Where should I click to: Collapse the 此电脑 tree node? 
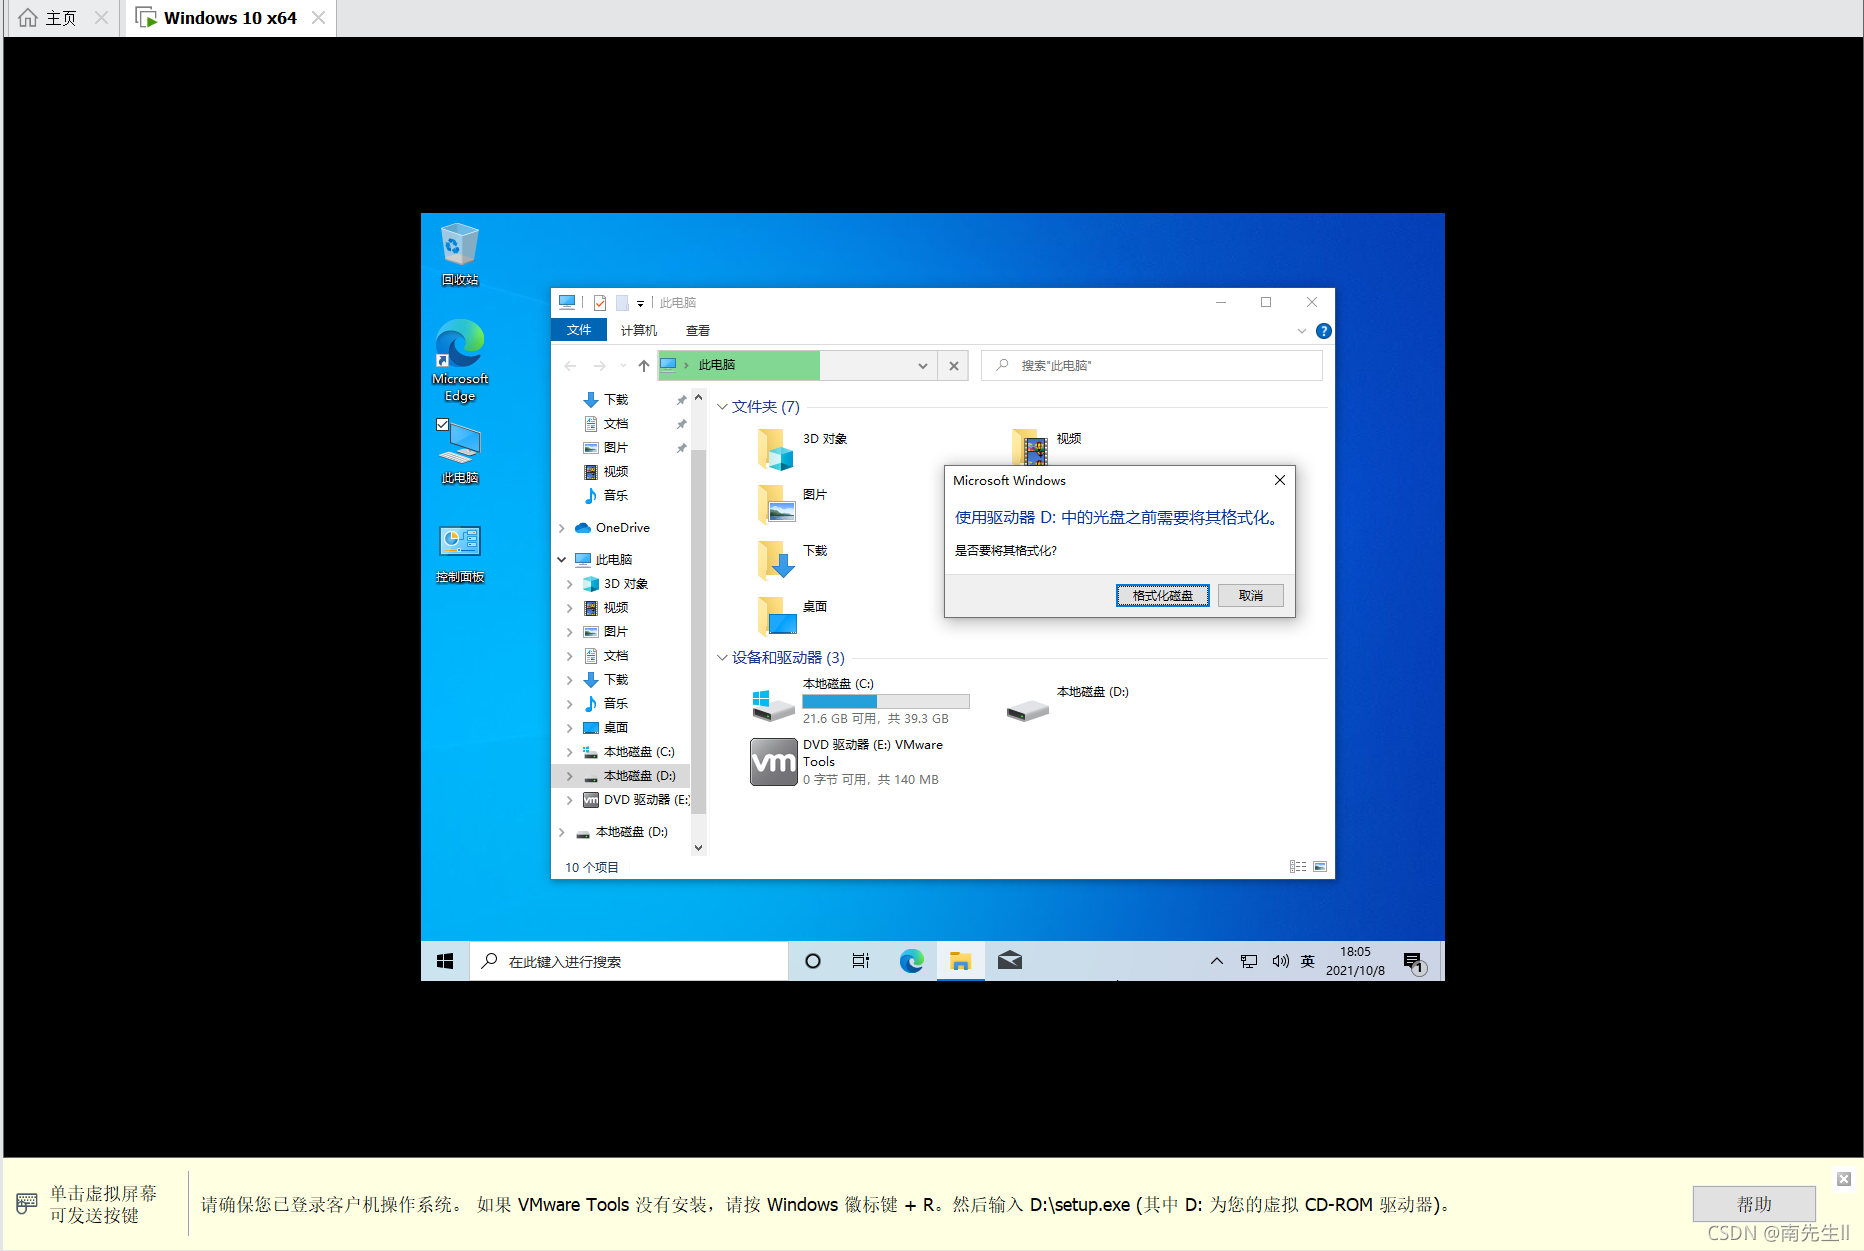coord(562,560)
